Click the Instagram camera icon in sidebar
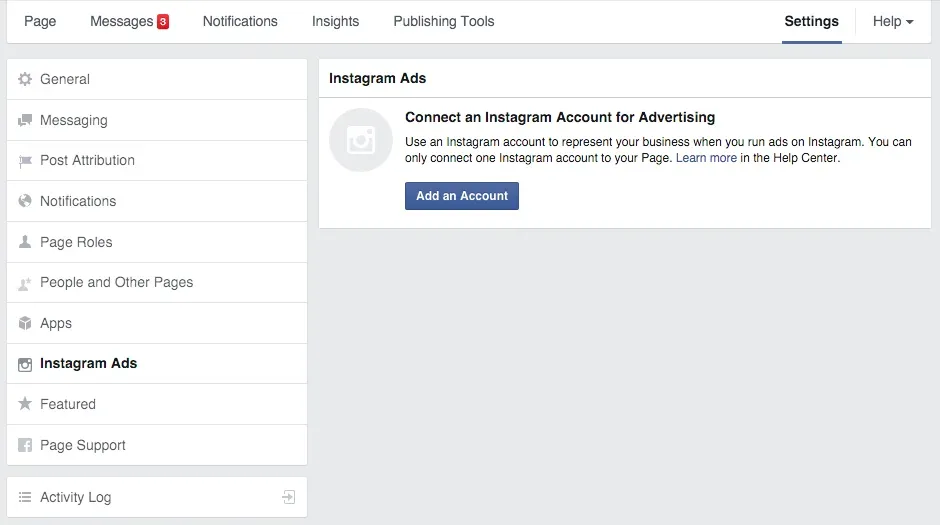Image resolution: width=940 pixels, height=525 pixels. coord(25,364)
